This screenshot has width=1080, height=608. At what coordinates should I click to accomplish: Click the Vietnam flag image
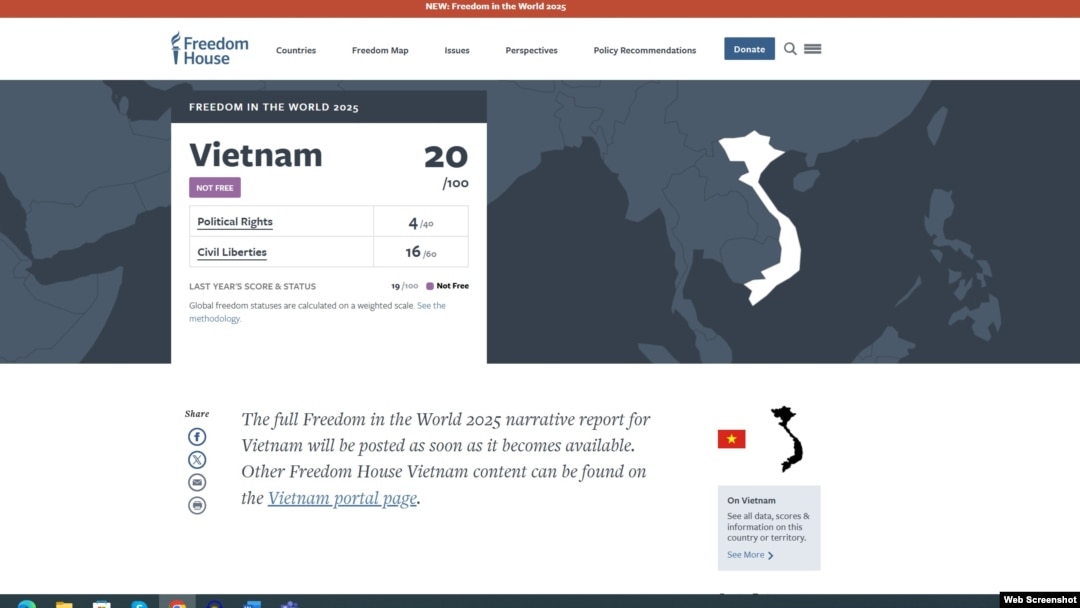tap(731, 439)
